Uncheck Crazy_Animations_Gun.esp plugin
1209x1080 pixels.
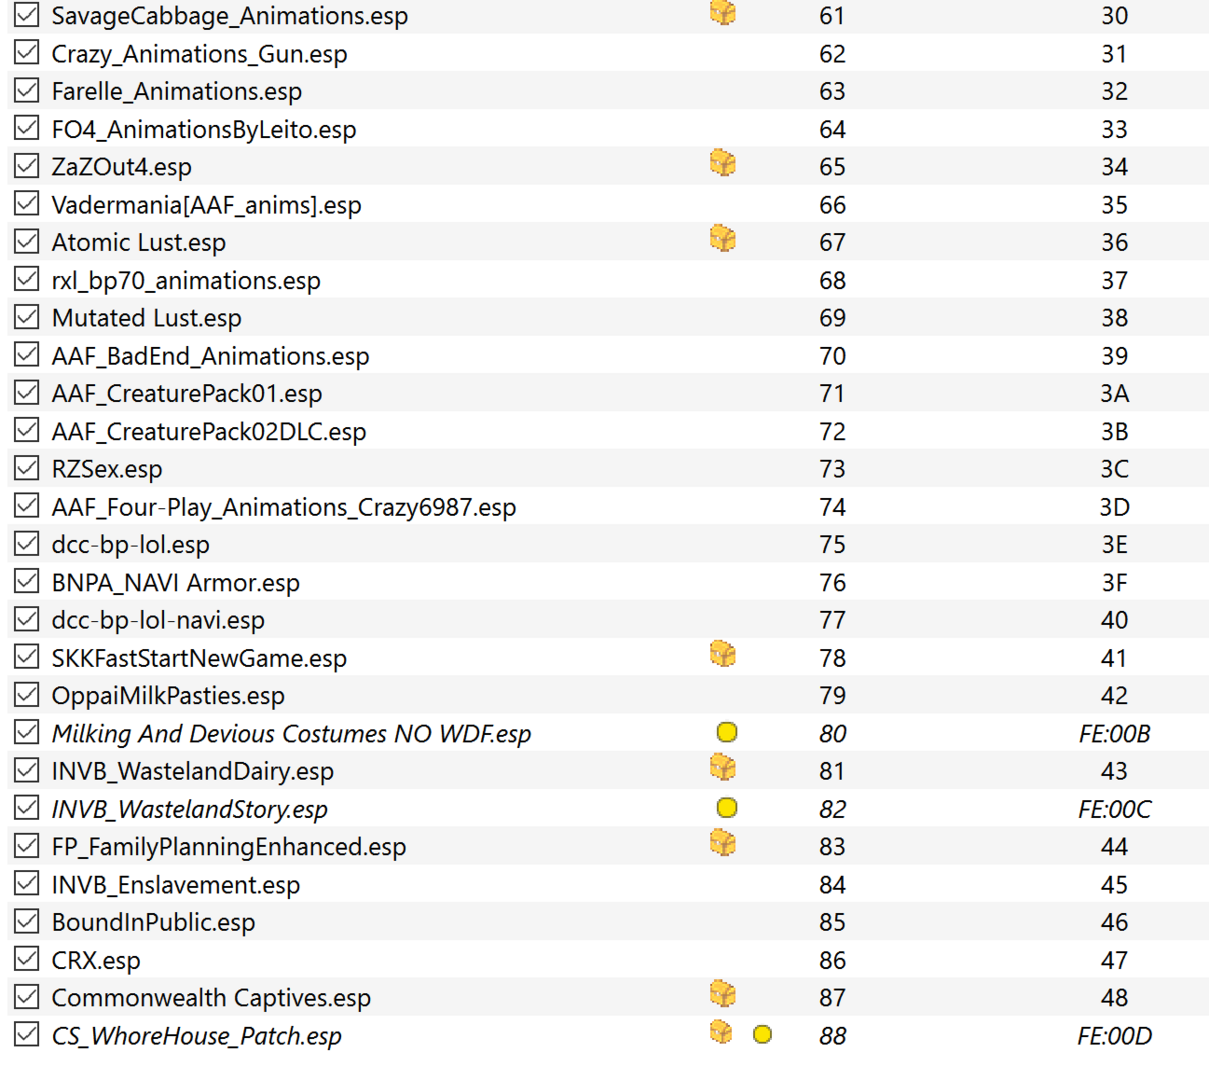pos(27,53)
